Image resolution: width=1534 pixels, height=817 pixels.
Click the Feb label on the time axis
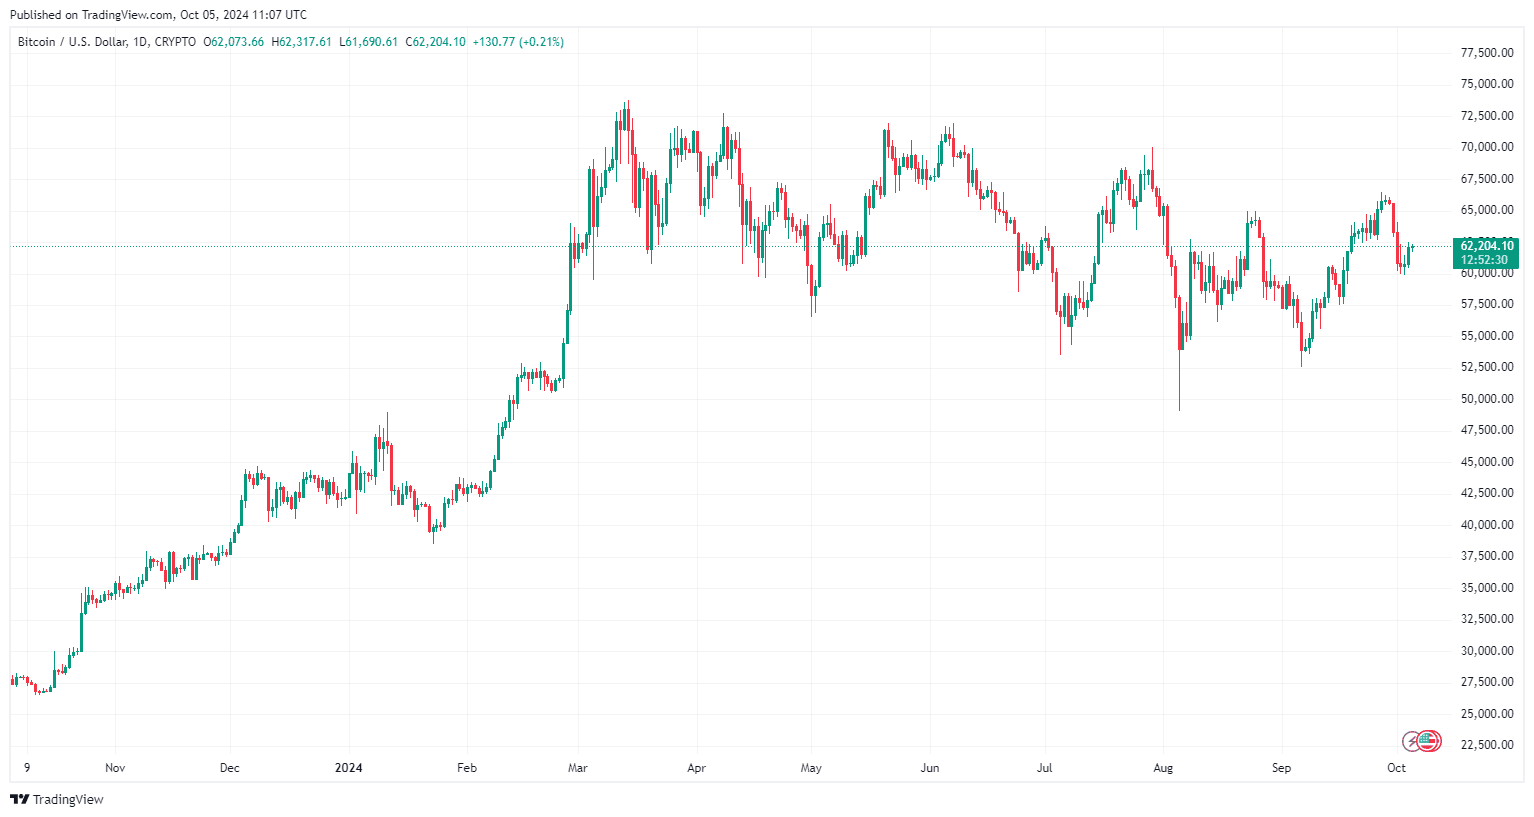467,768
